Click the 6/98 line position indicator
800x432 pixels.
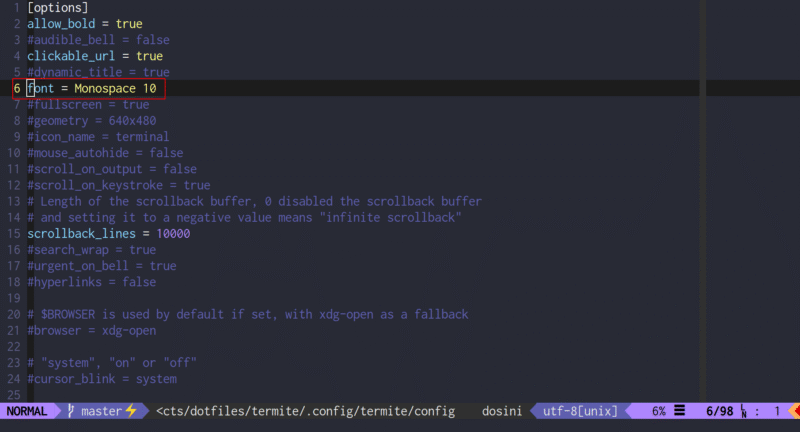[x=719, y=411]
